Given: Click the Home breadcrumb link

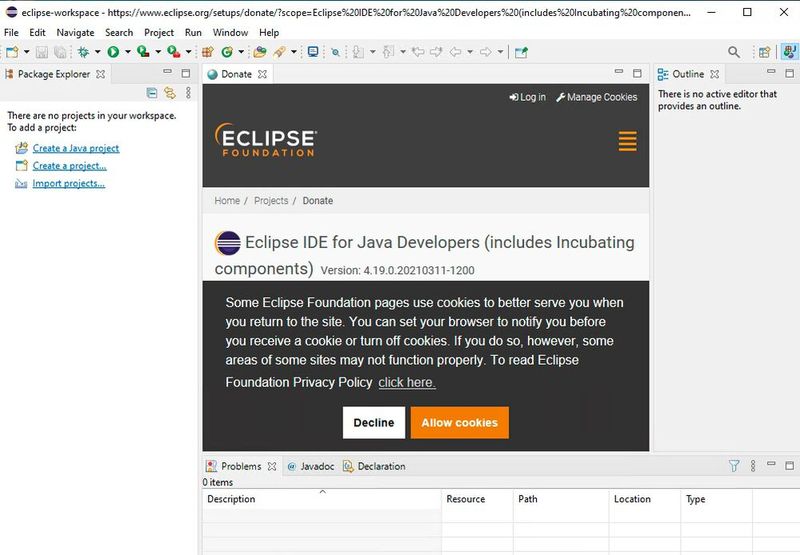Looking at the screenshot, I should click(x=227, y=200).
